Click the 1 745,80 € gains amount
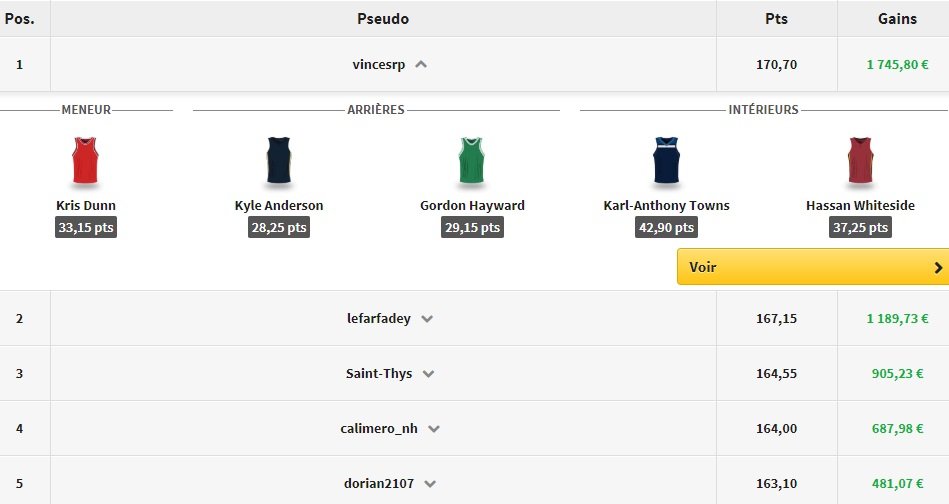 [x=897, y=65]
